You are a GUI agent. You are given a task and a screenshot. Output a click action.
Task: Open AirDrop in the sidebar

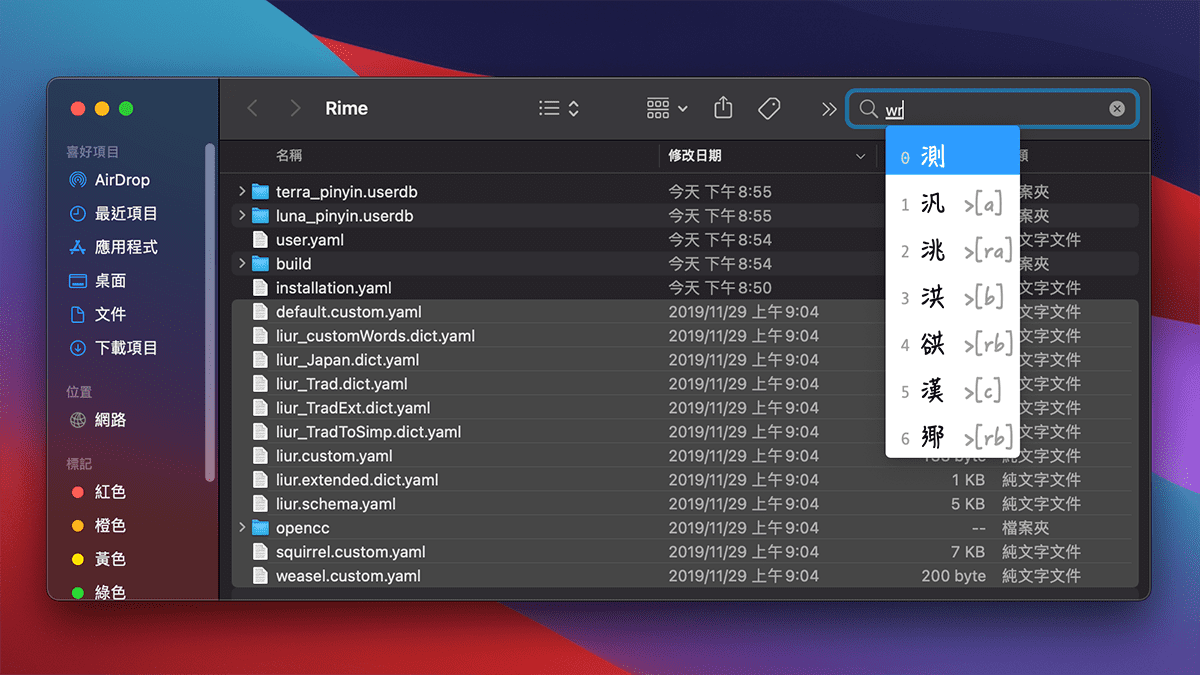click(x=121, y=180)
